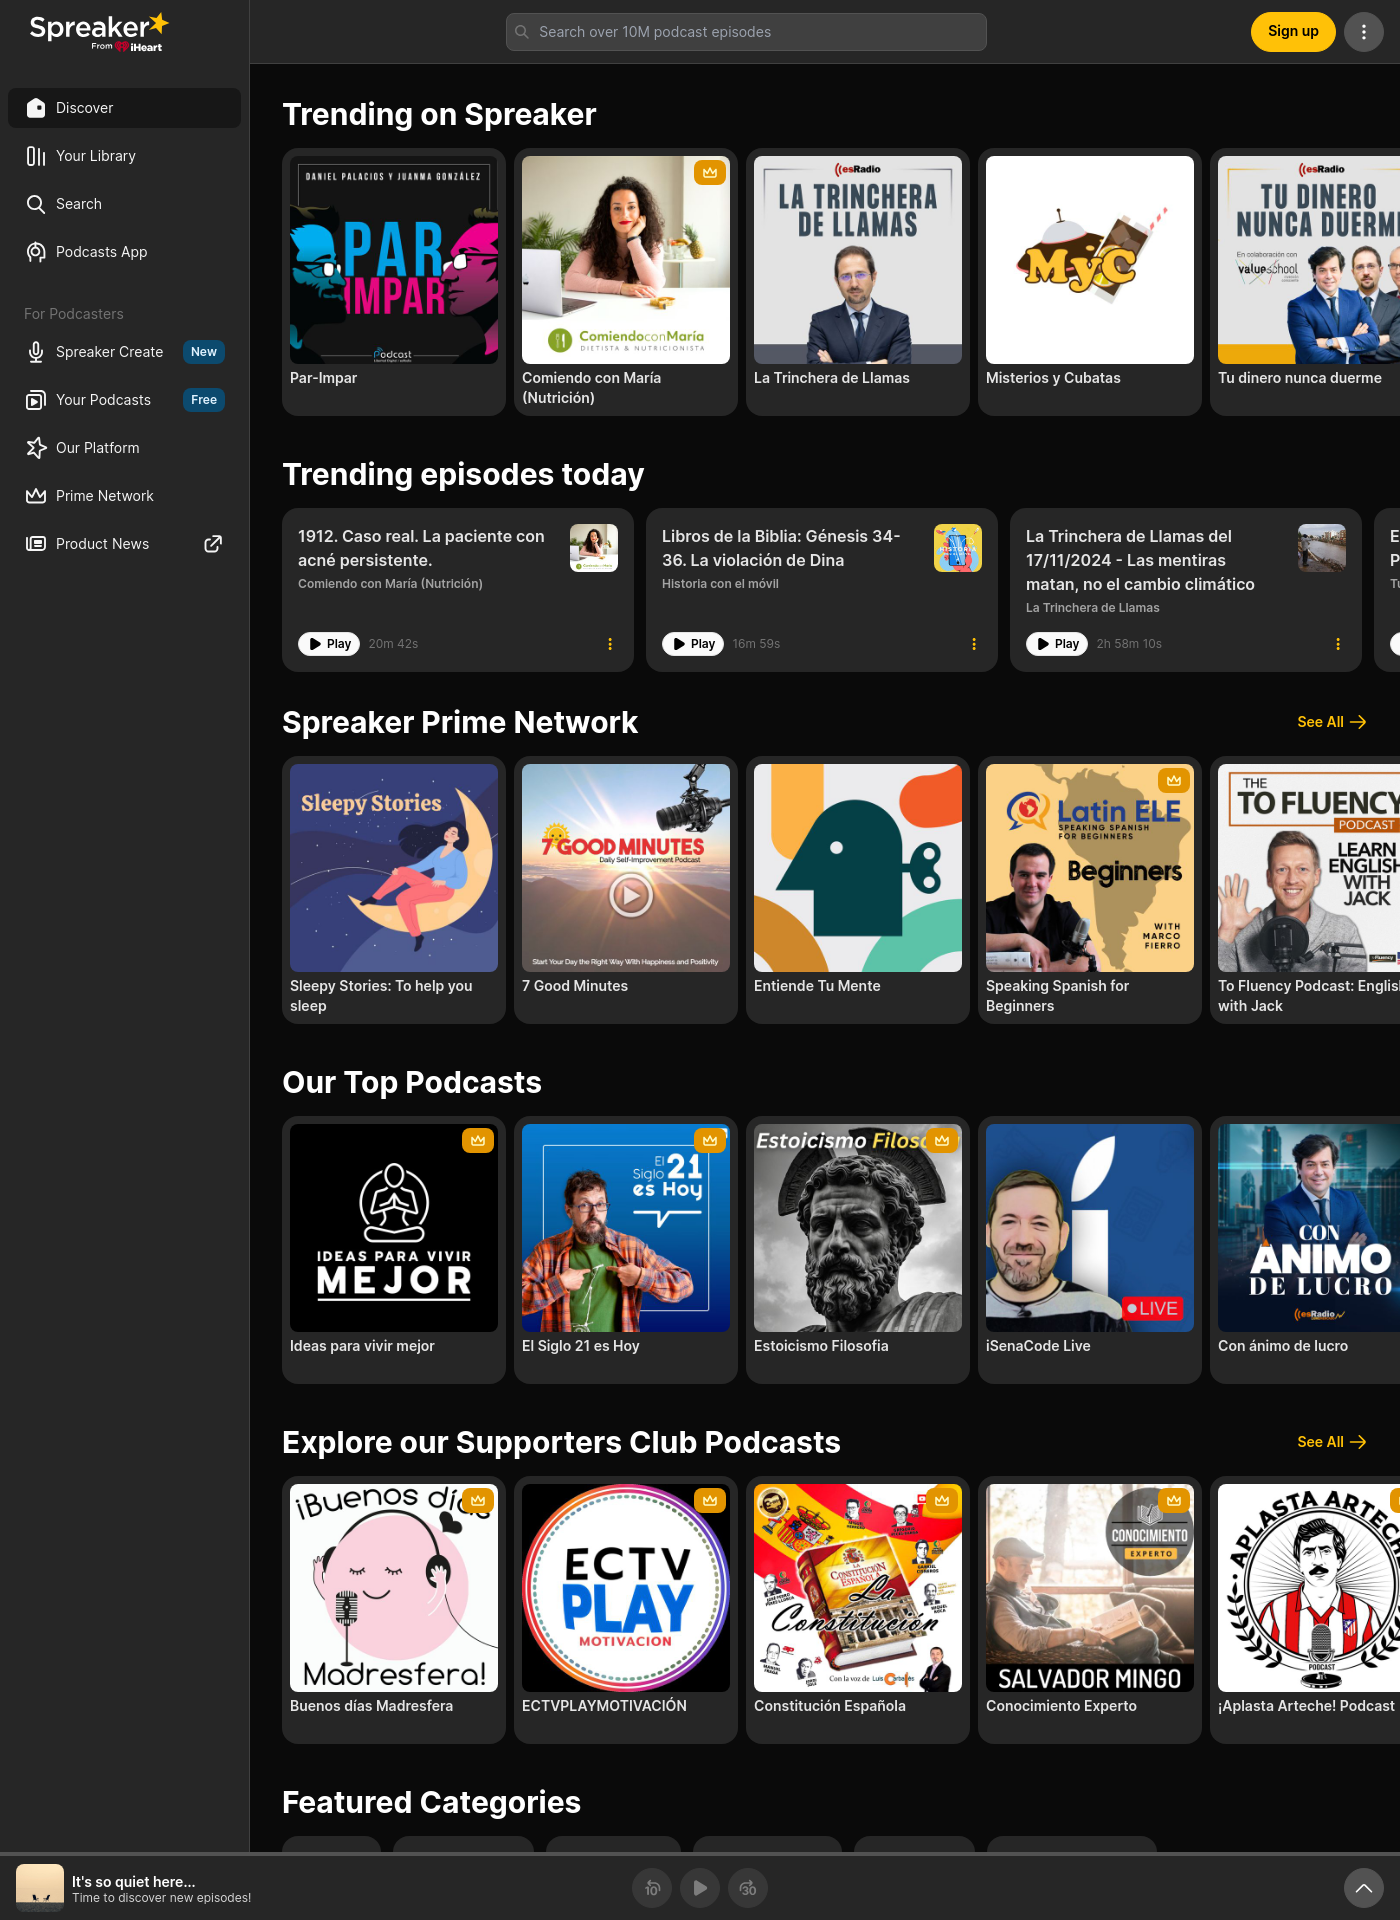The image size is (1400, 1920).
Task: Click the Search magnifier icon in sidebar
Action: (x=36, y=204)
